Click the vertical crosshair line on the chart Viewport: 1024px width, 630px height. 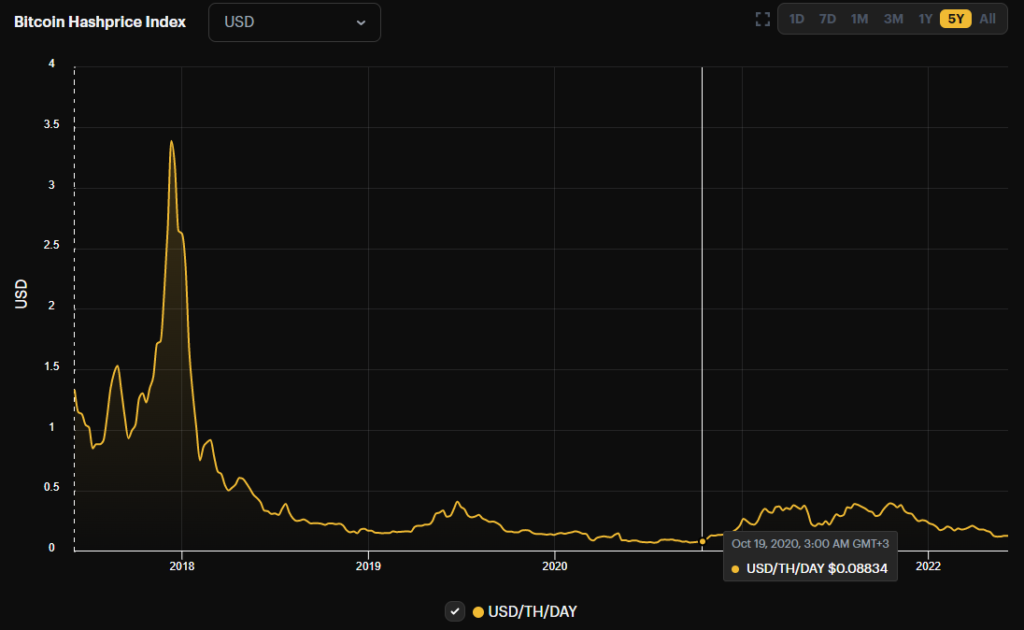[703, 300]
